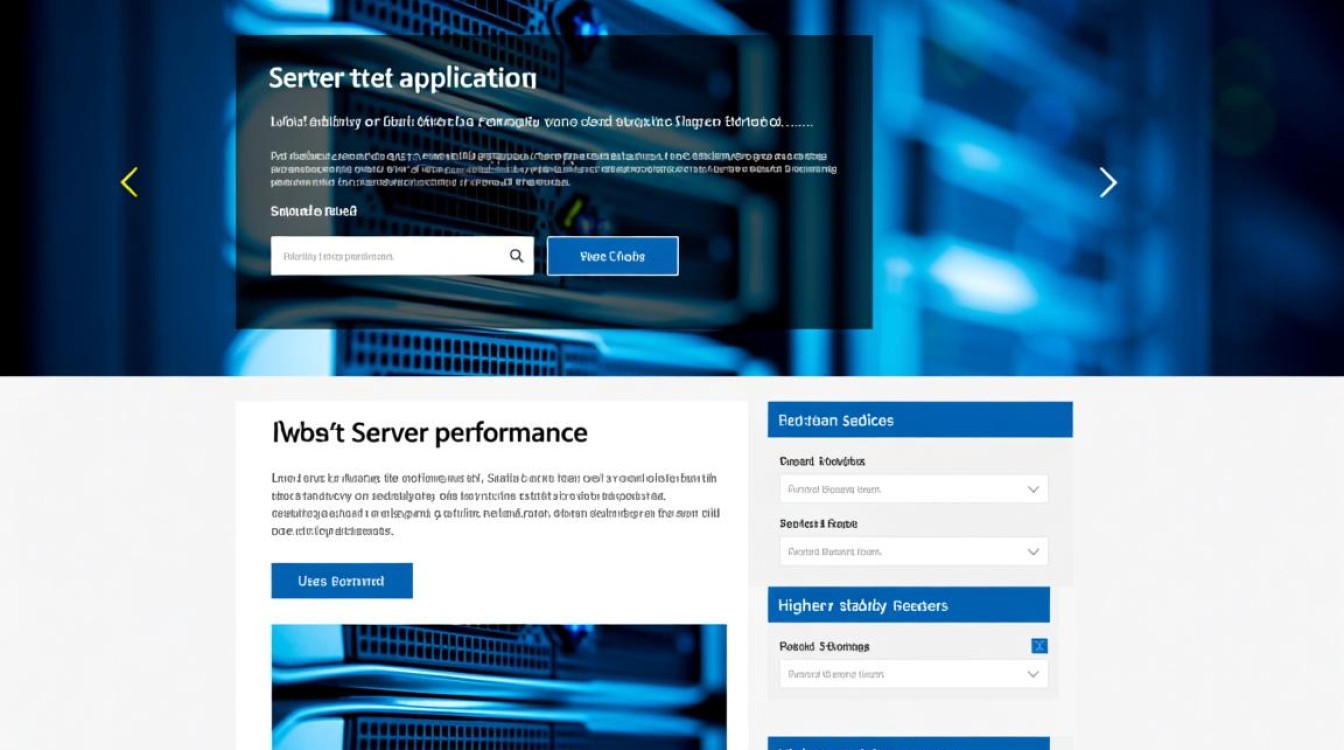
Task: Click the Cineard label above first dropdown
Action: (x=821, y=462)
